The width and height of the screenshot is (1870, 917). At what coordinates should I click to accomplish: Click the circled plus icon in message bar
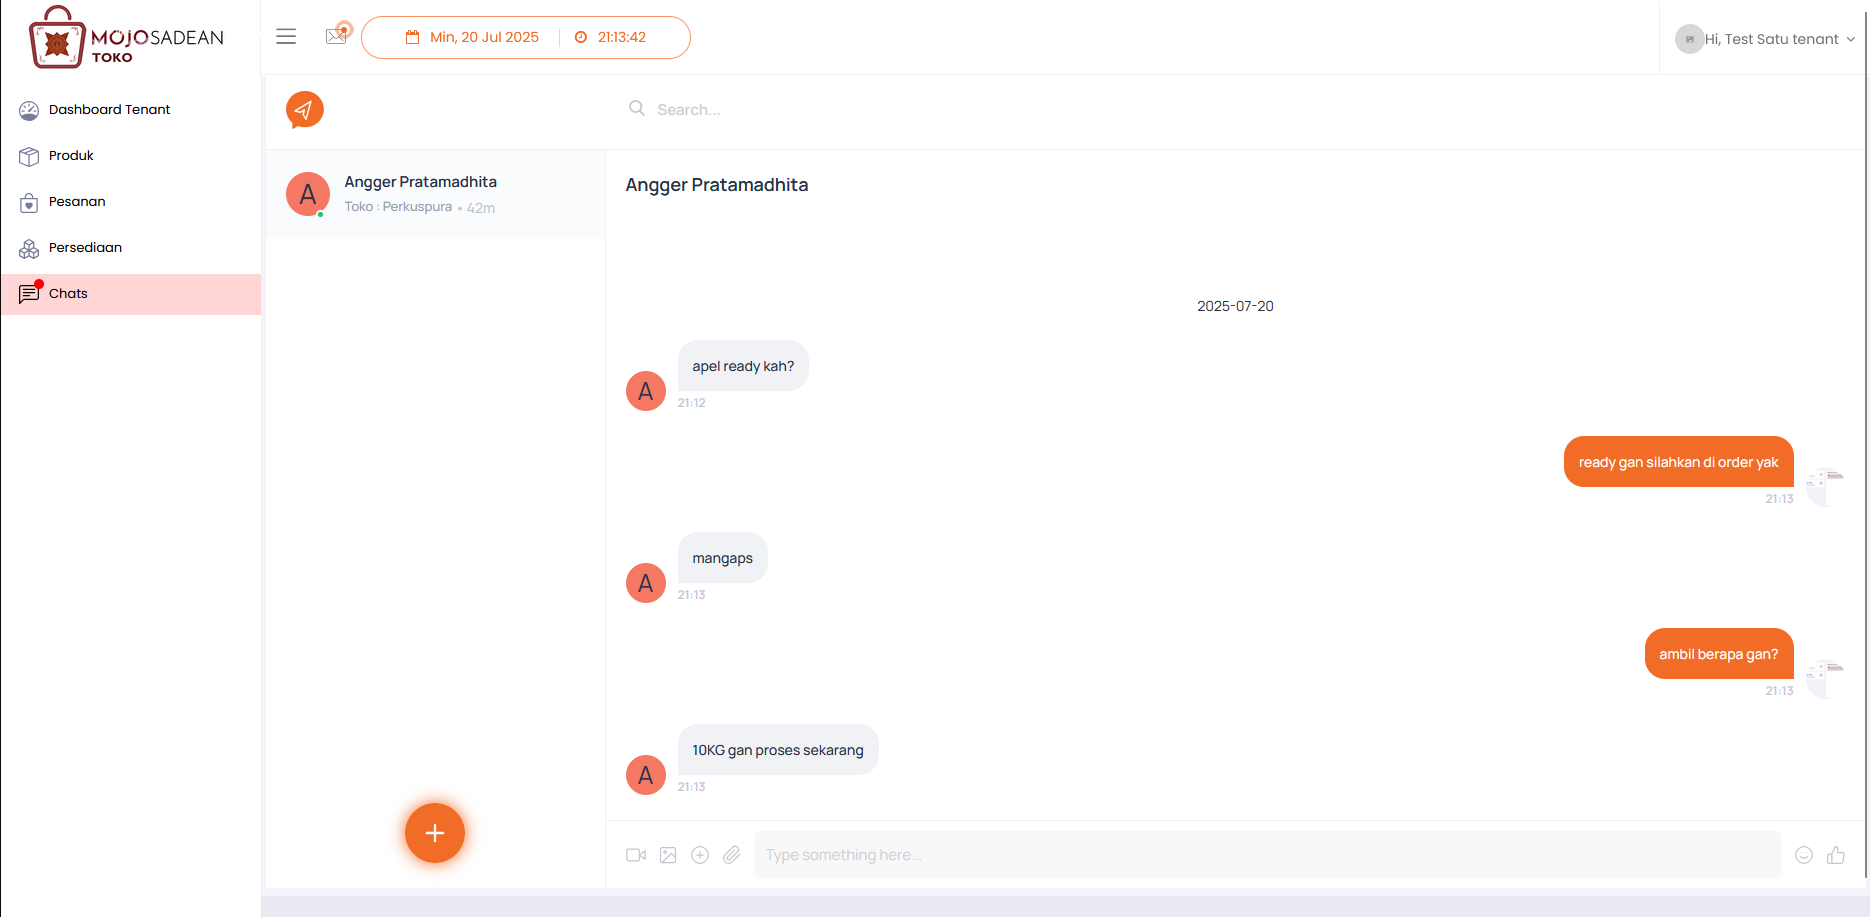point(700,855)
